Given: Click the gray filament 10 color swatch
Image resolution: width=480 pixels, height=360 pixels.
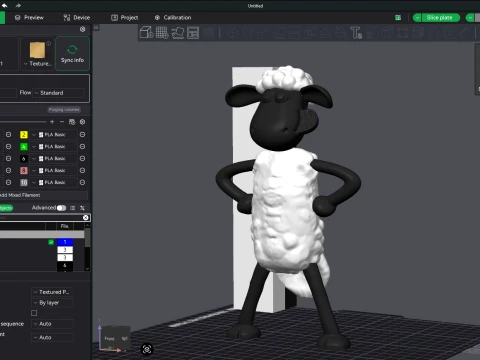Looking at the screenshot, I should tap(24, 182).
